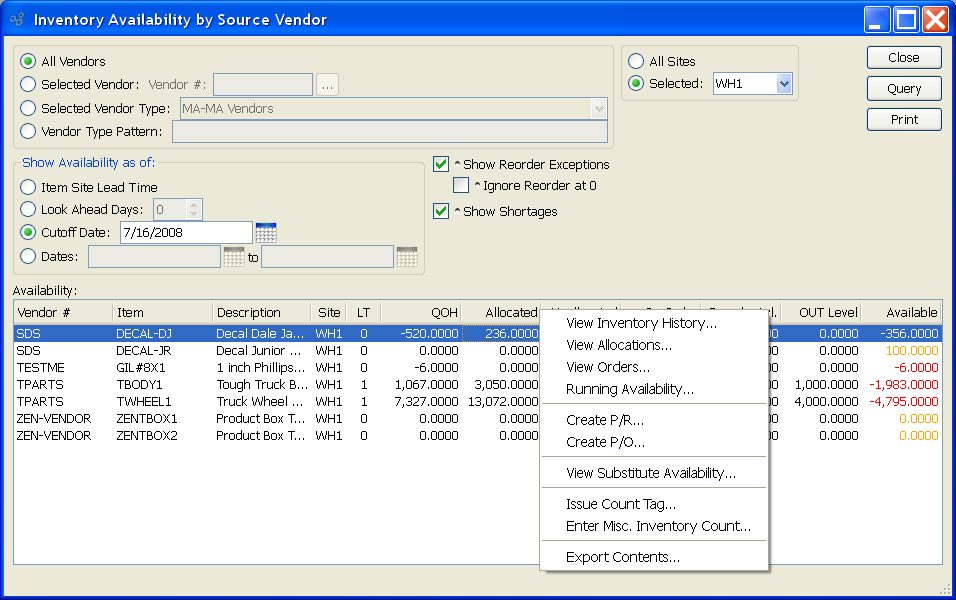Close window using the red X icon

pos(935,19)
